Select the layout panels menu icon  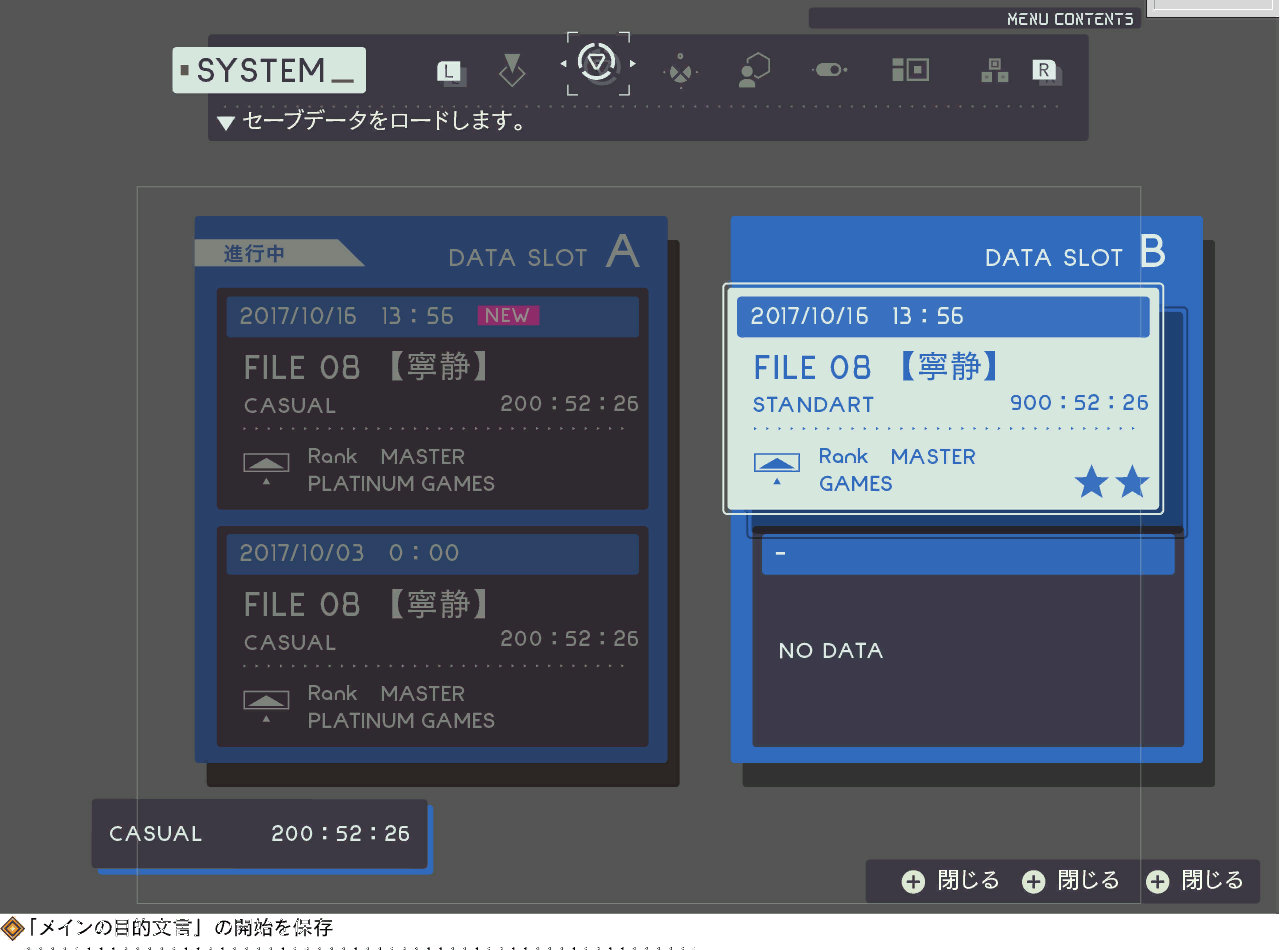tap(910, 69)
